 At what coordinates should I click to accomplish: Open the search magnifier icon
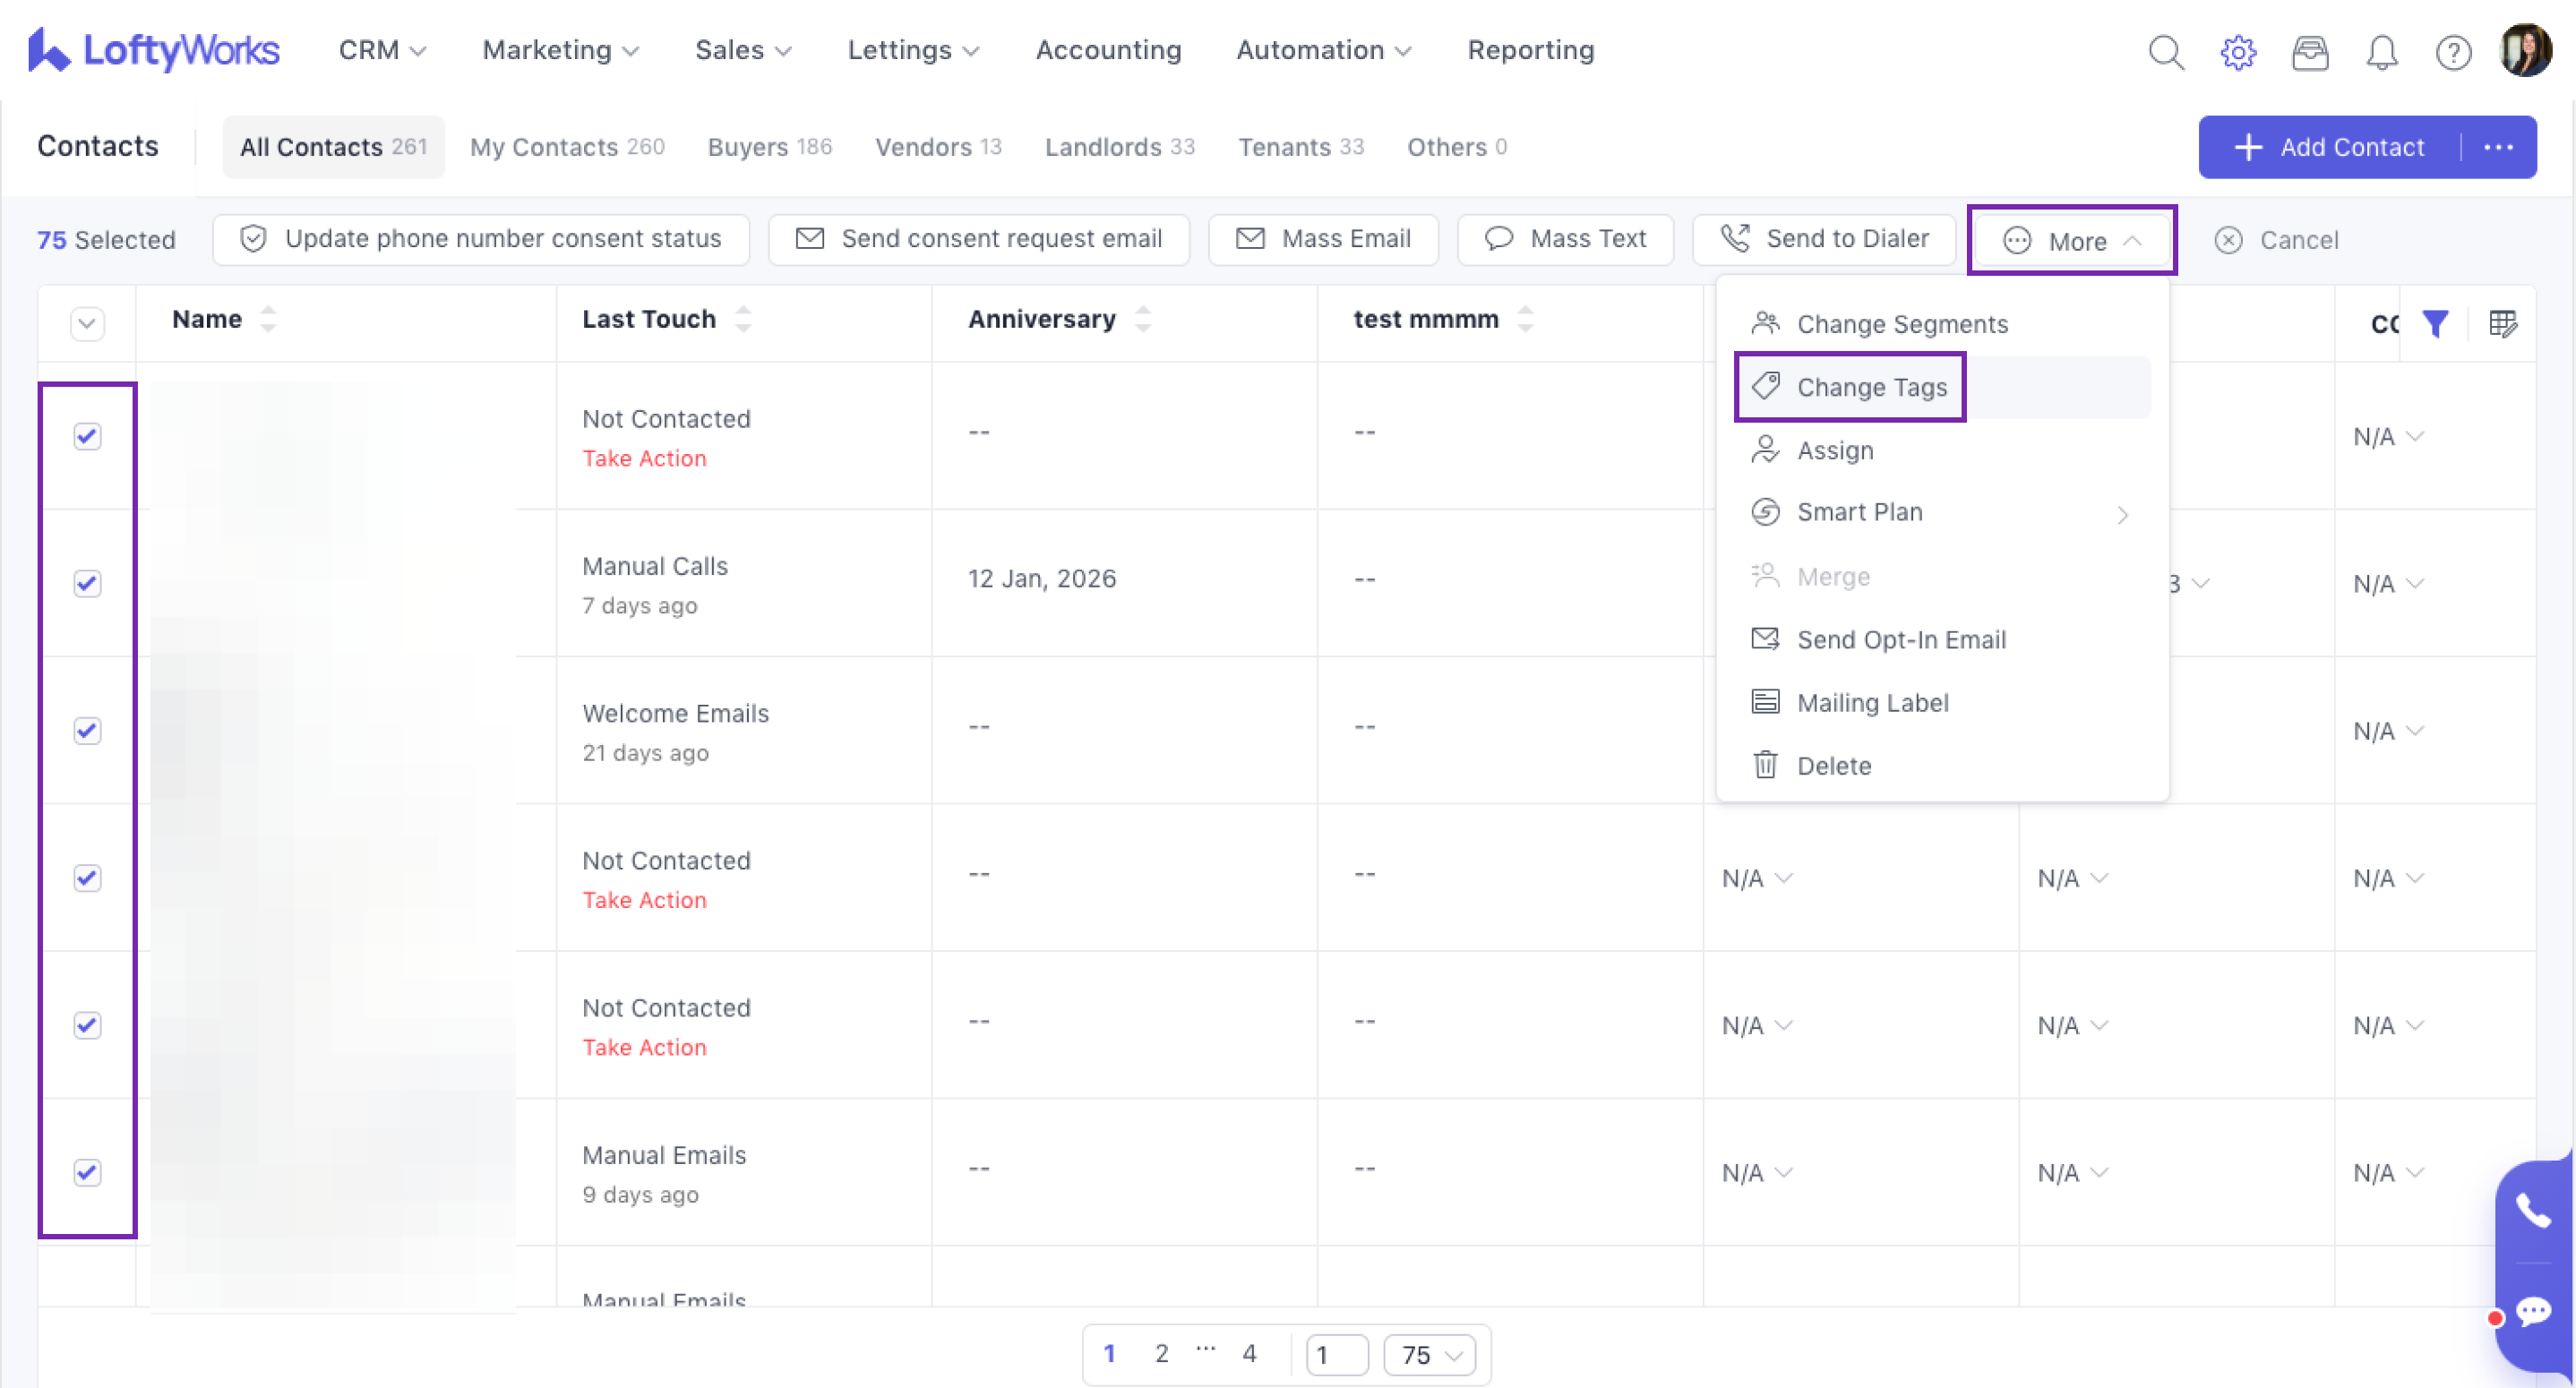(2165, 51)
